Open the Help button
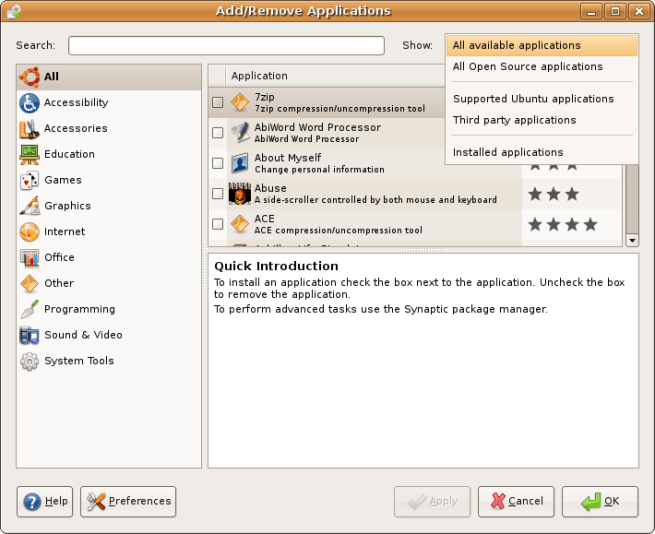This screenshot has width=655, height=534. pyautogui.click(x=45, y=501)
